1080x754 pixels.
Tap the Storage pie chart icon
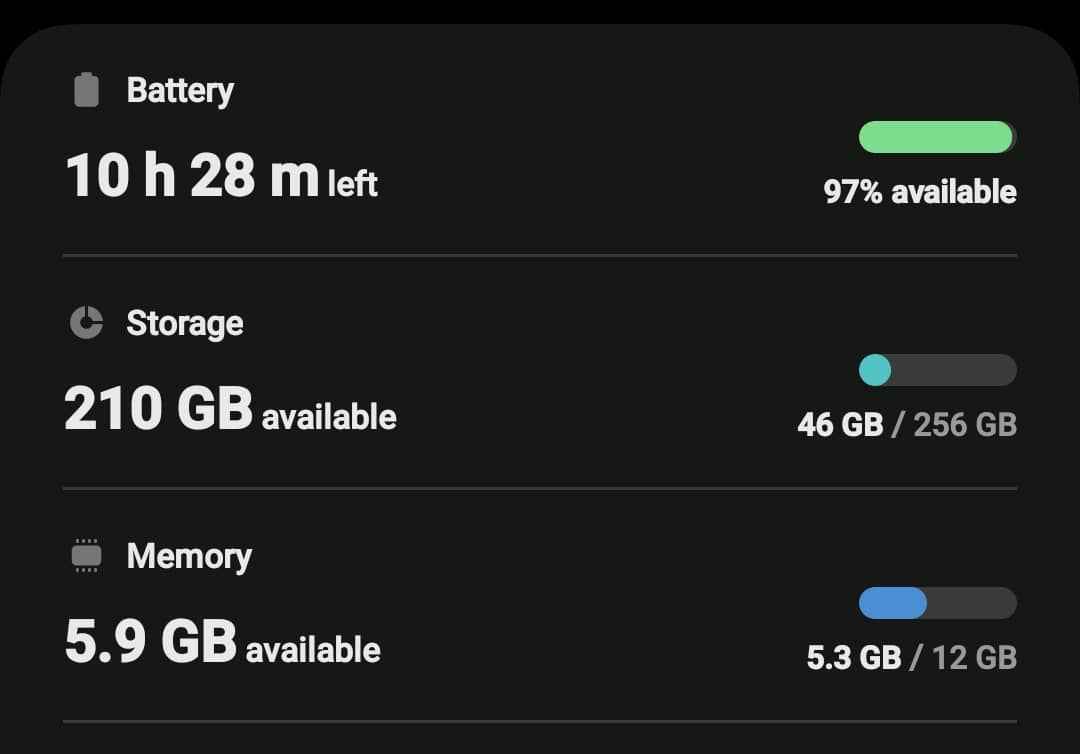[86, 323]
